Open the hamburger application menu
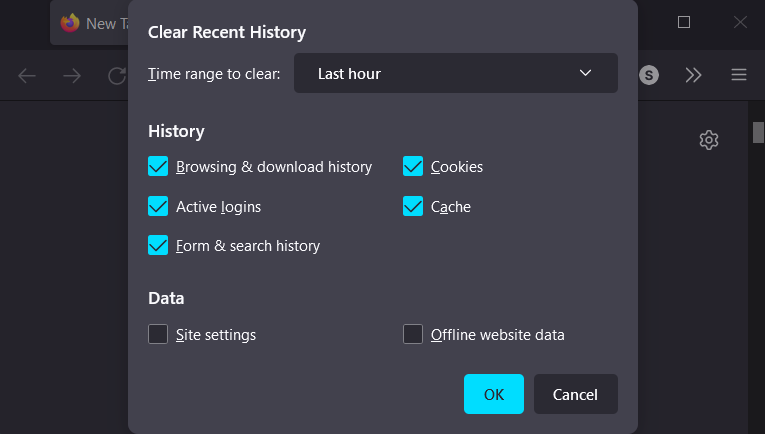 point(739,75)
